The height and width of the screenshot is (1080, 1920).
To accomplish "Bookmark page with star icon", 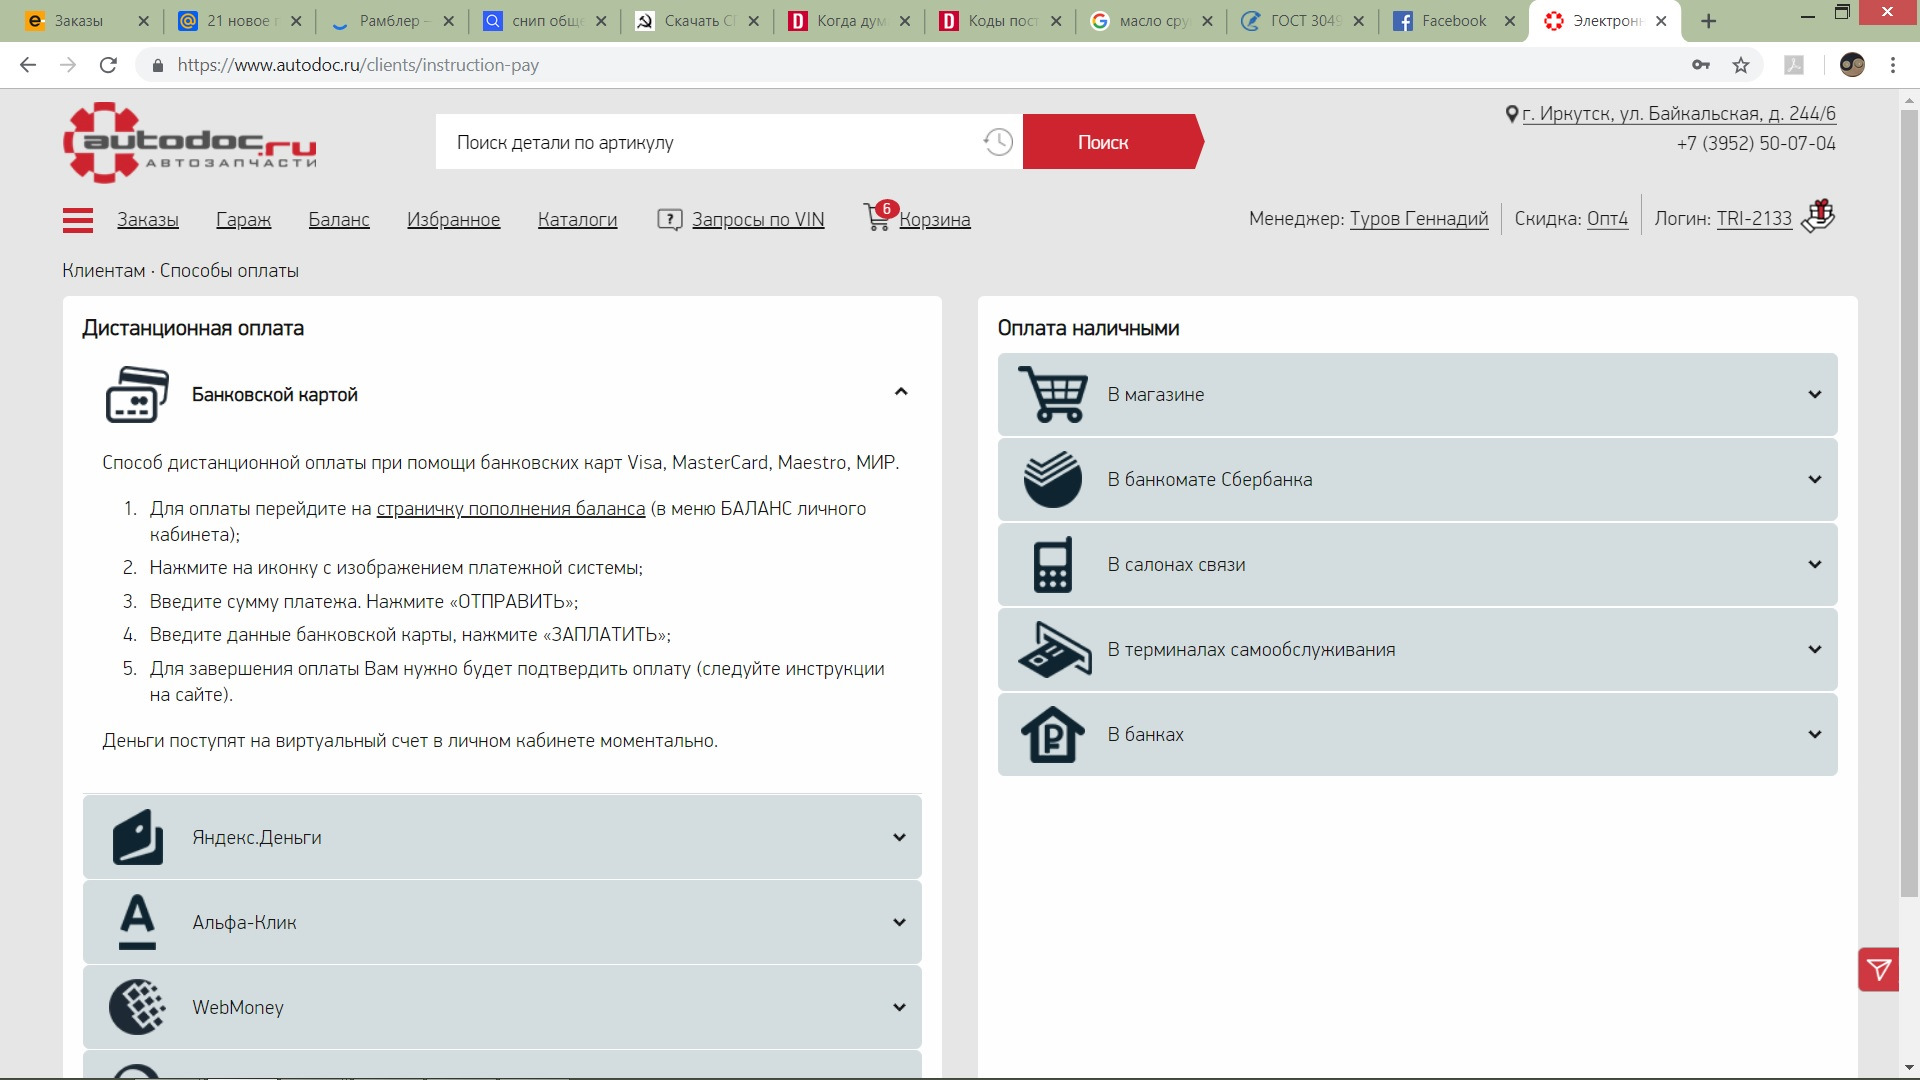I will pyautogui.click(x=1741, y=65).
